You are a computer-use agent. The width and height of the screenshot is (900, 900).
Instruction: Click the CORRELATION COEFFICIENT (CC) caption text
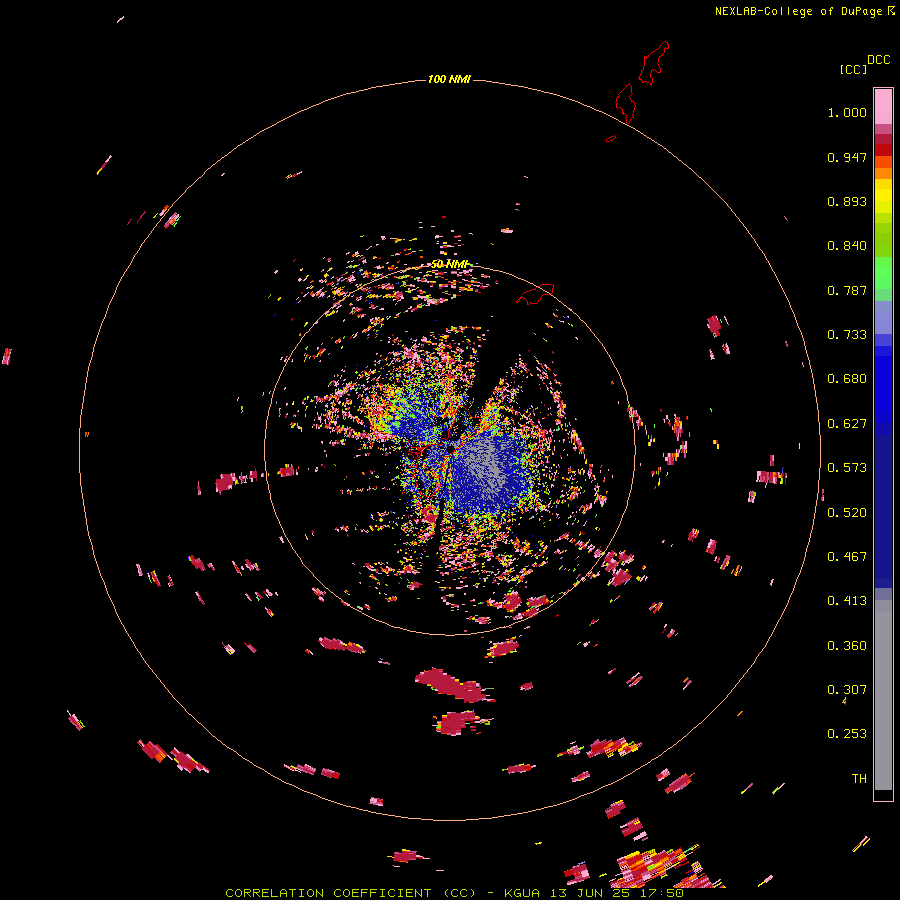click(351, 893)
